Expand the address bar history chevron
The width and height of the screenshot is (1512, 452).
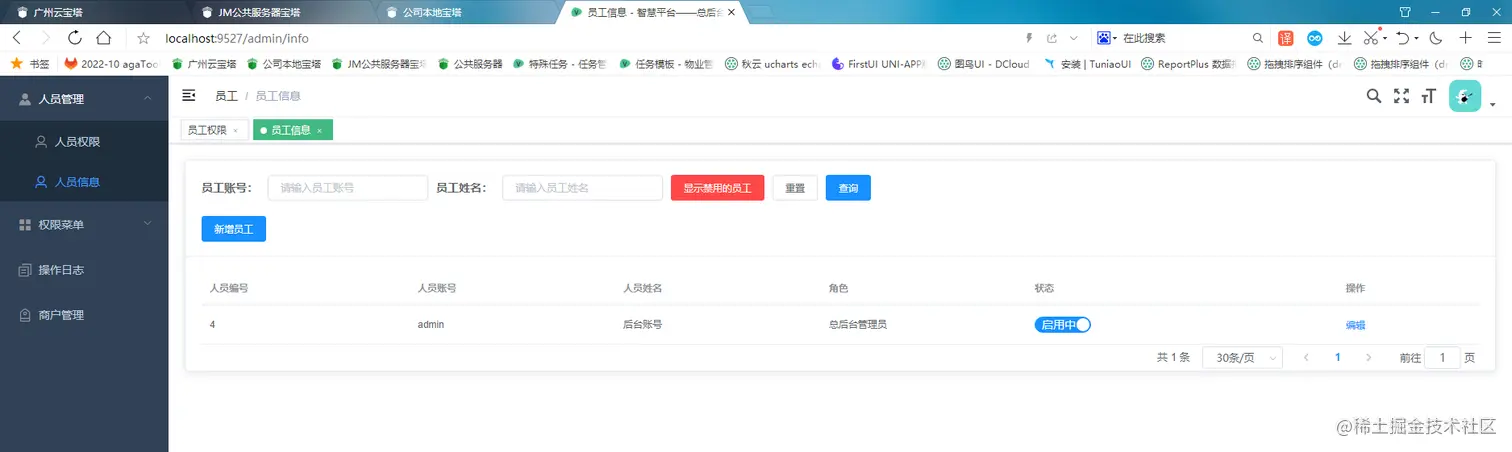pyautogui.click(x=1074, y=38)
